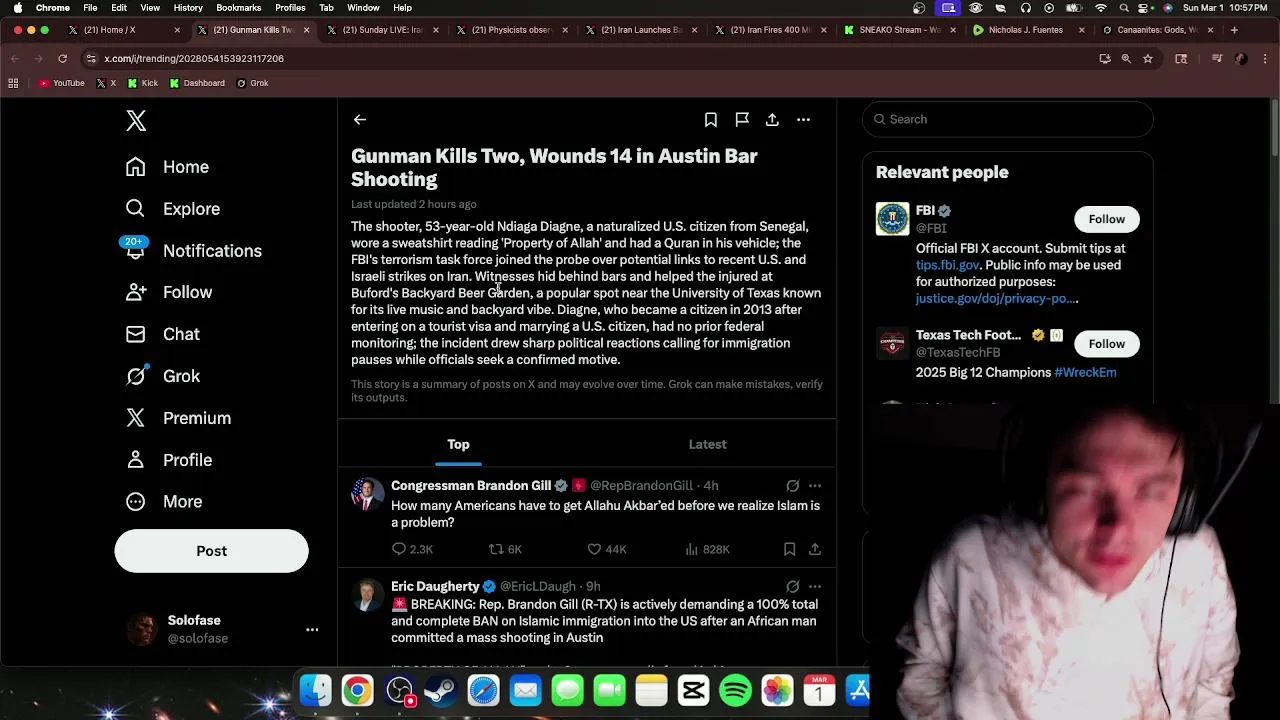The image size is (1280, 720).
Task: Click the X search field
Action: 1008,119
